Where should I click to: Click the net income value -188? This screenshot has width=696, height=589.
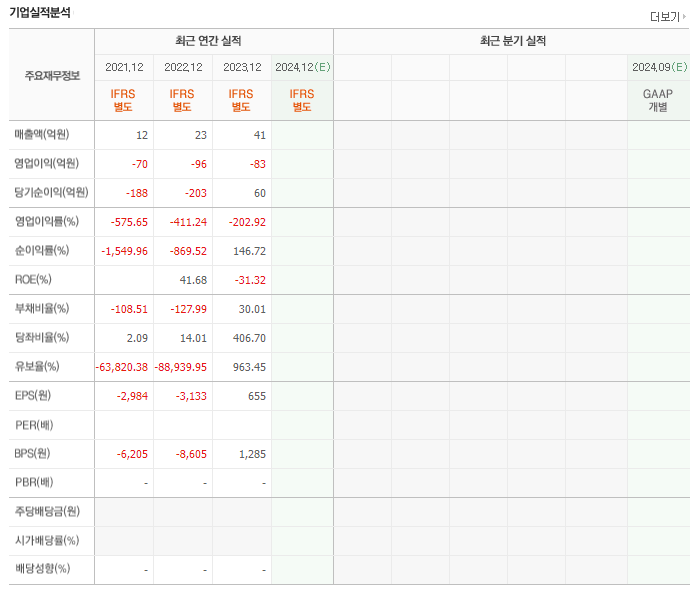tap(137, 193)
